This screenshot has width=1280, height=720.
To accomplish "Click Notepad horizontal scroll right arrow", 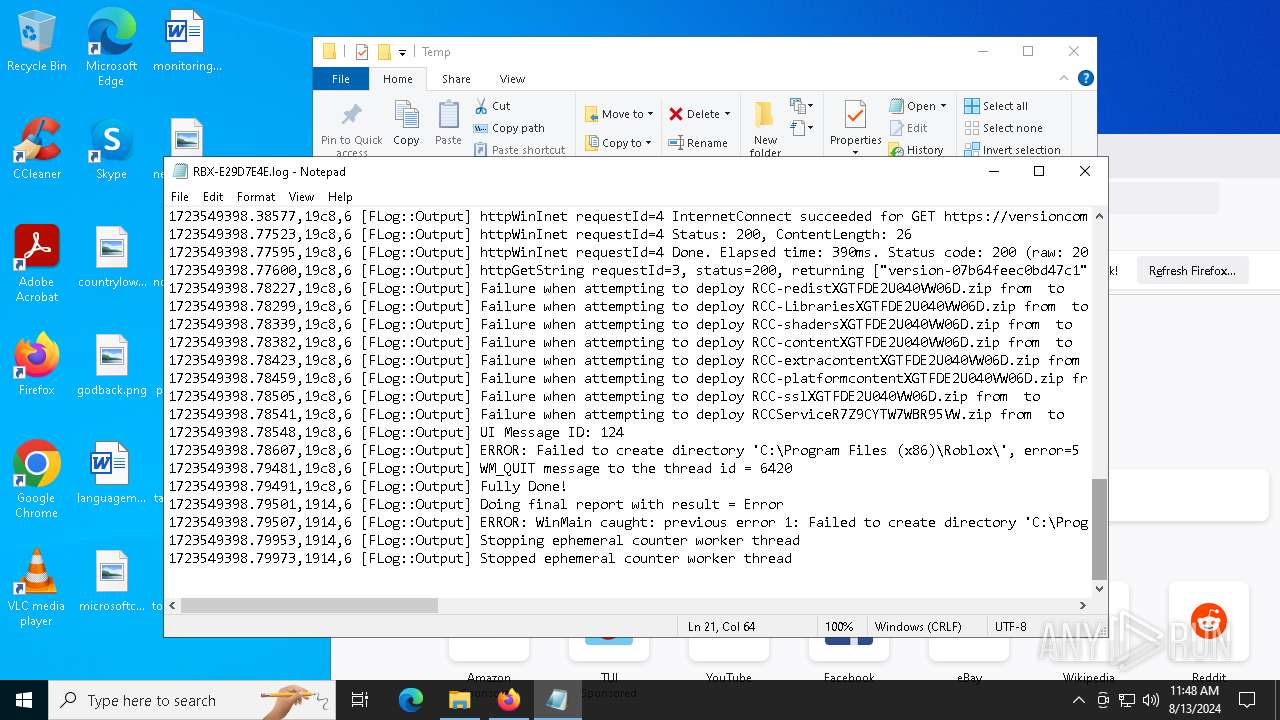I will pos(1082,605).
